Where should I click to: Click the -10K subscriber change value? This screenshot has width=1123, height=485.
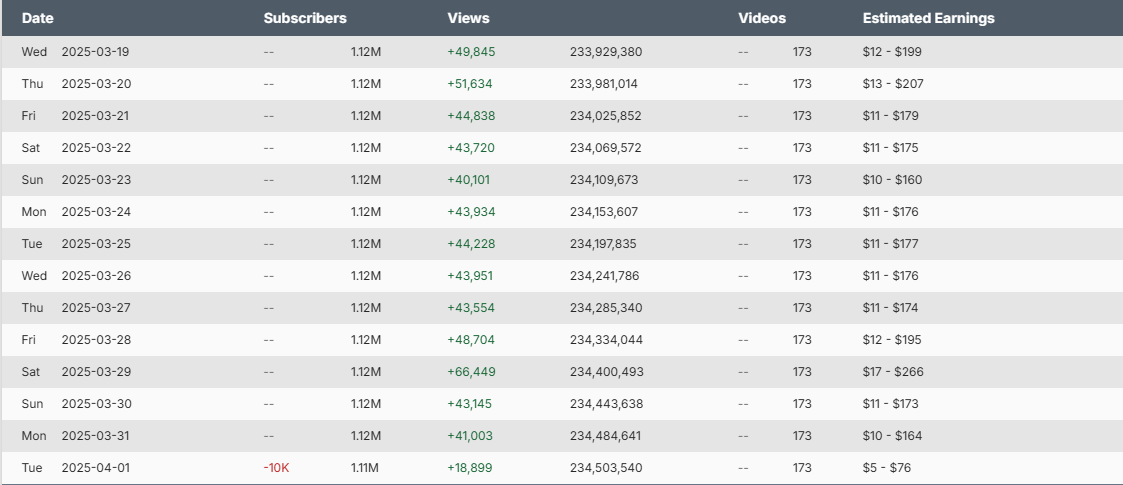[x=276, y=468]
